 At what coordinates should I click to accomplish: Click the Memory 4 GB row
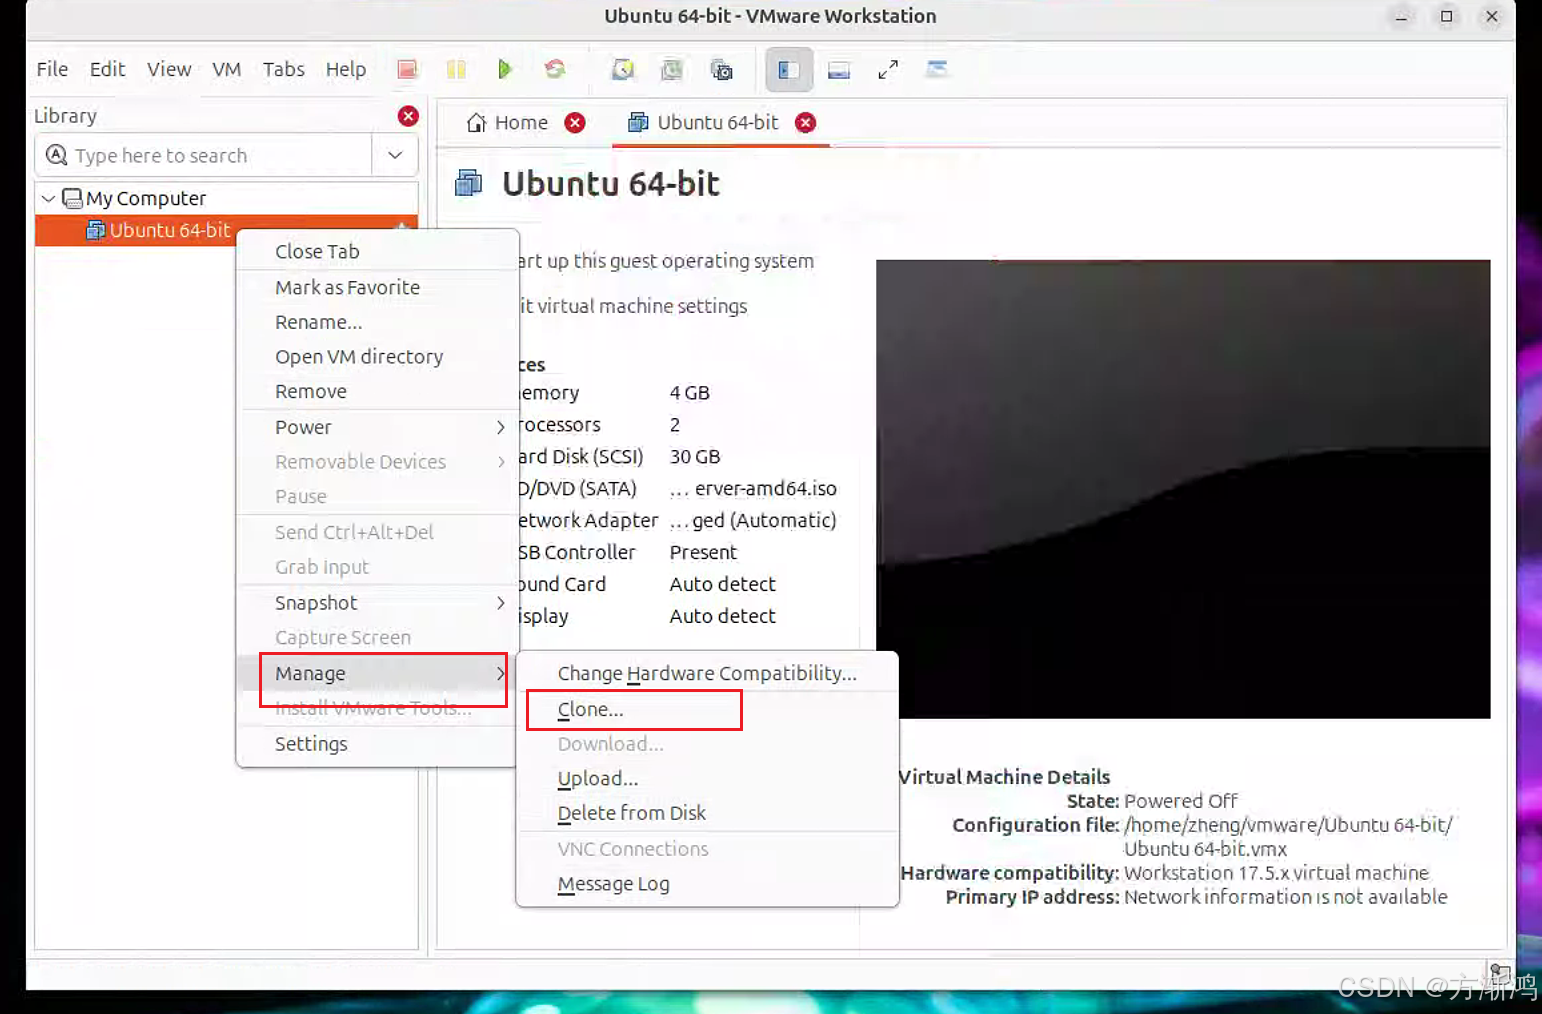[x=679, y=393]
